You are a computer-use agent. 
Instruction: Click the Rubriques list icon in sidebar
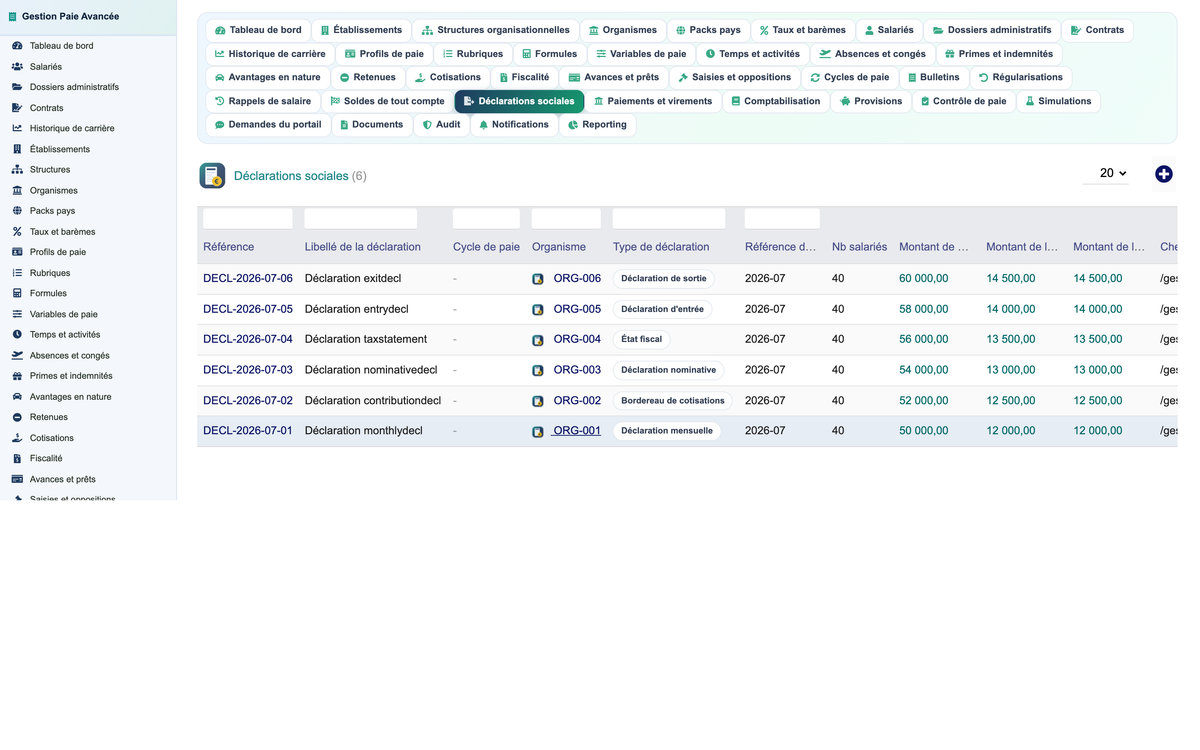17,273
